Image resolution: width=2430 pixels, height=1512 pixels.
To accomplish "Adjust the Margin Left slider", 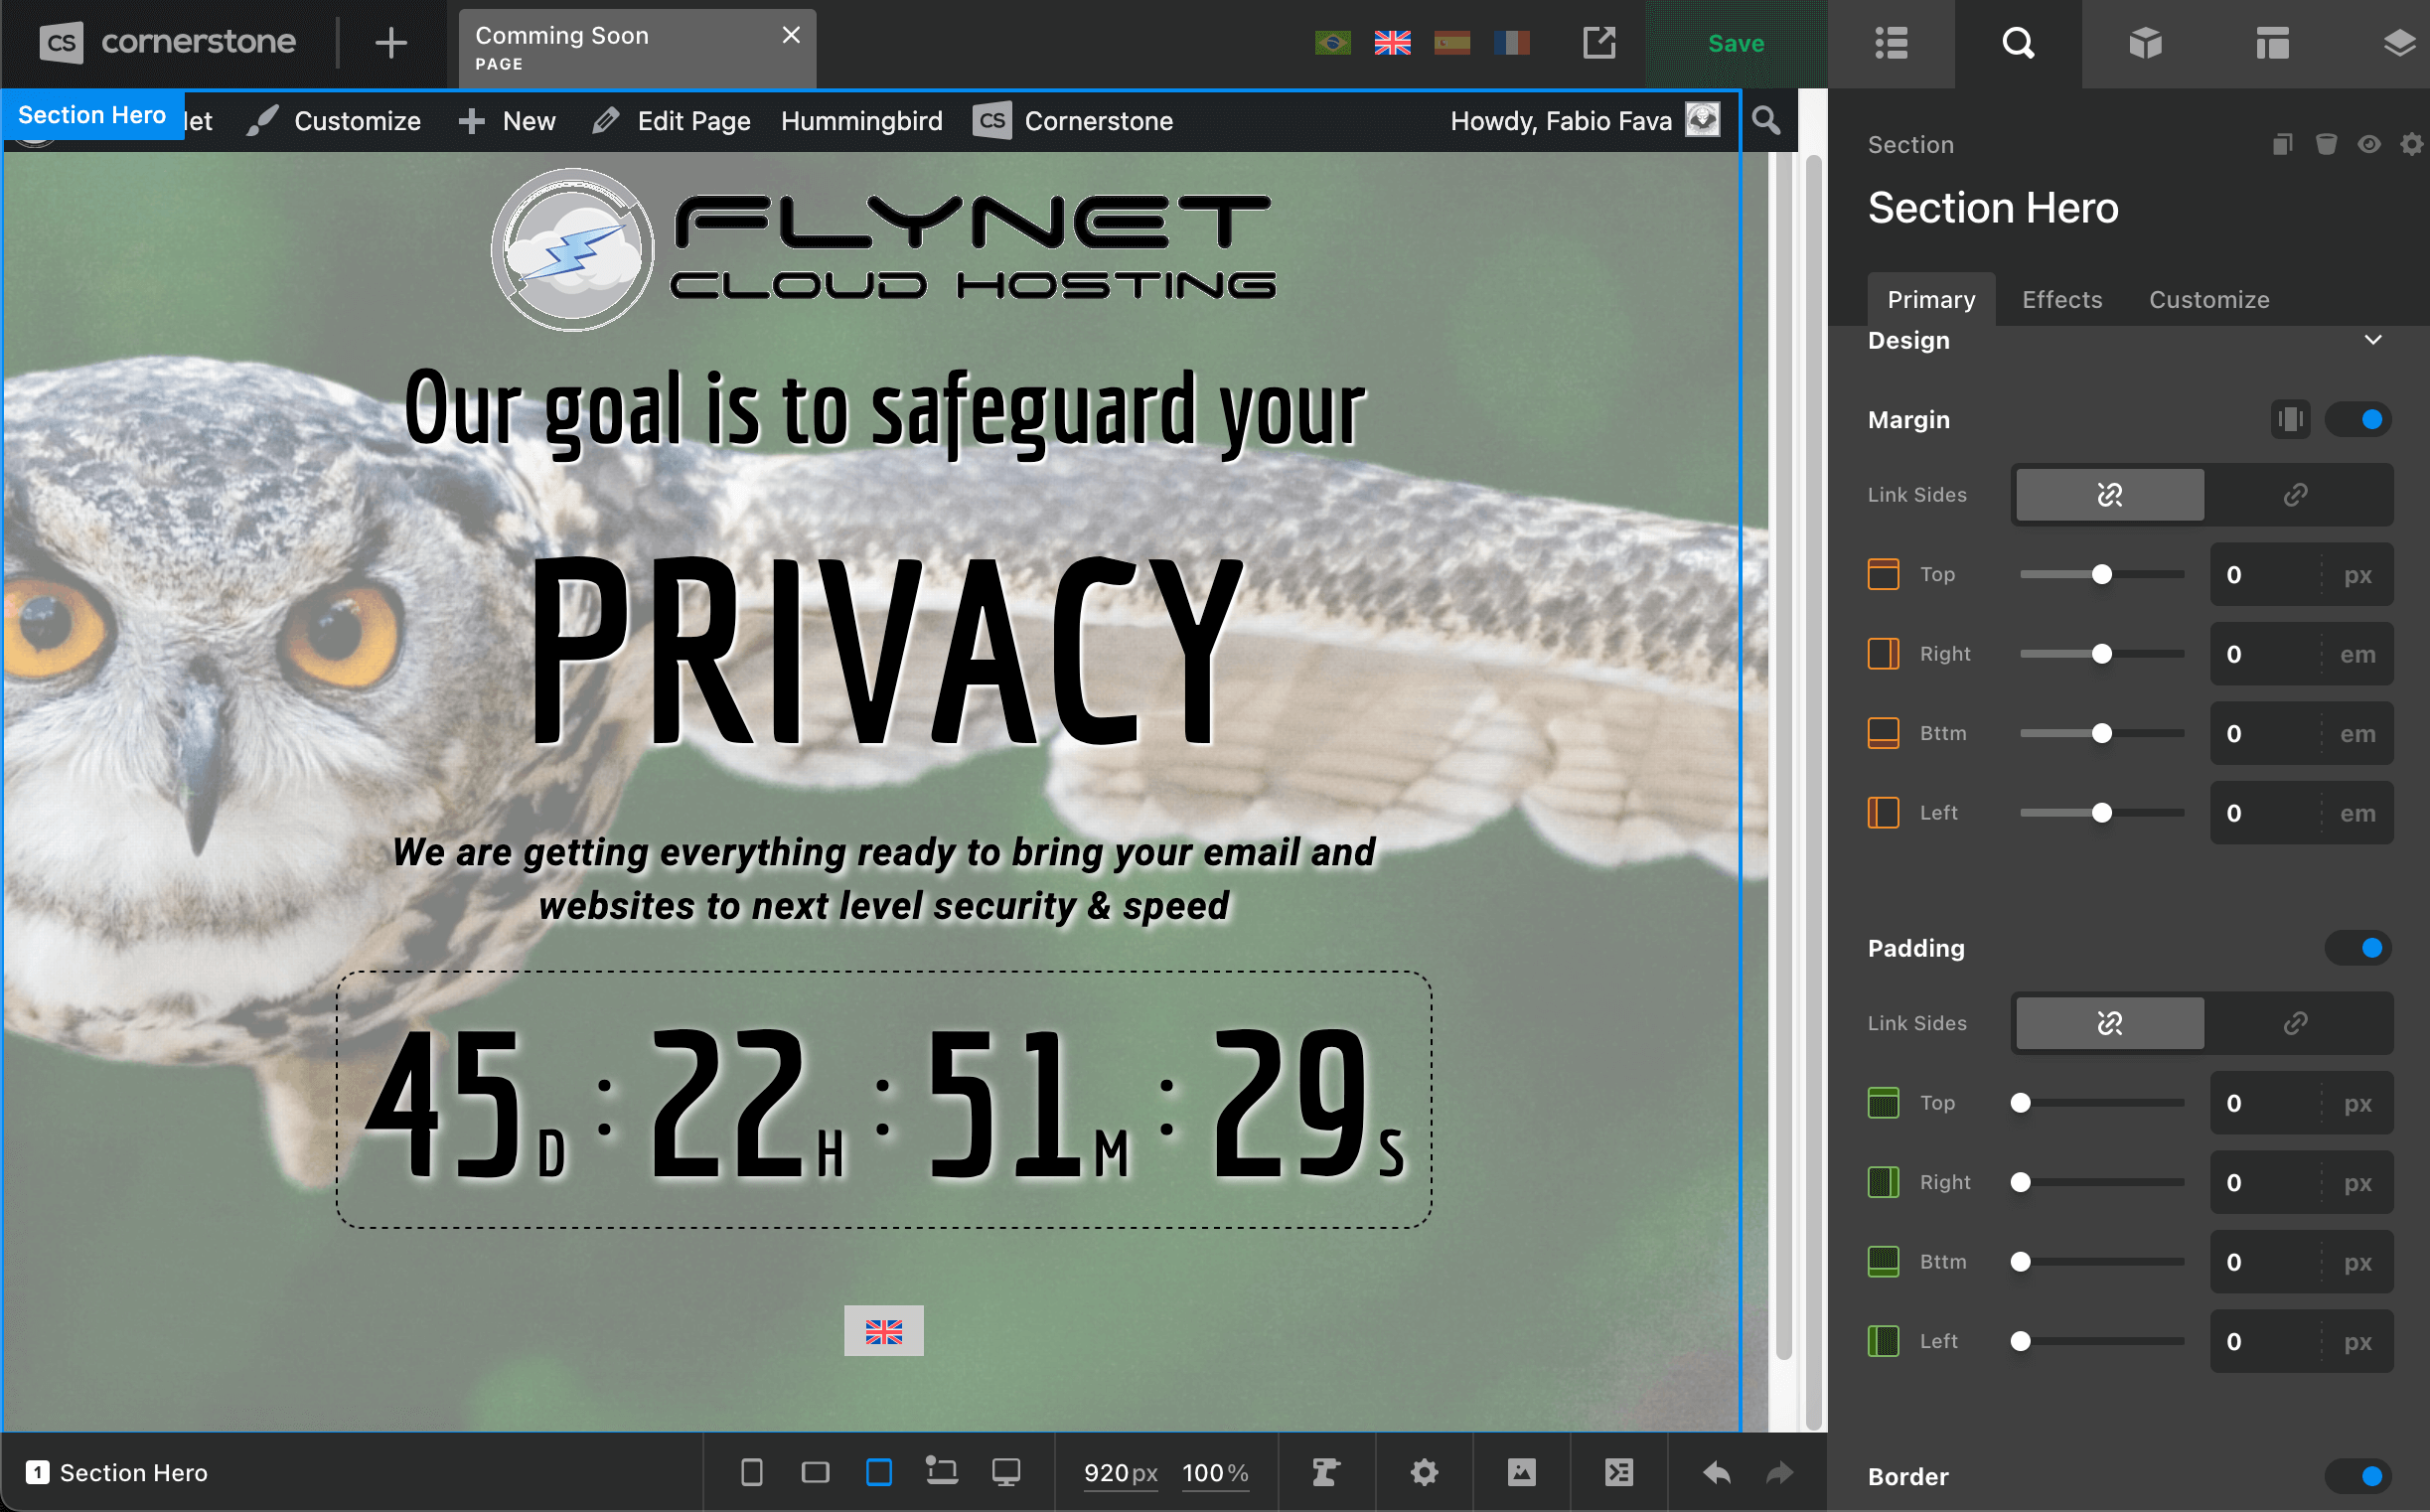I will tap(2102, 813).
